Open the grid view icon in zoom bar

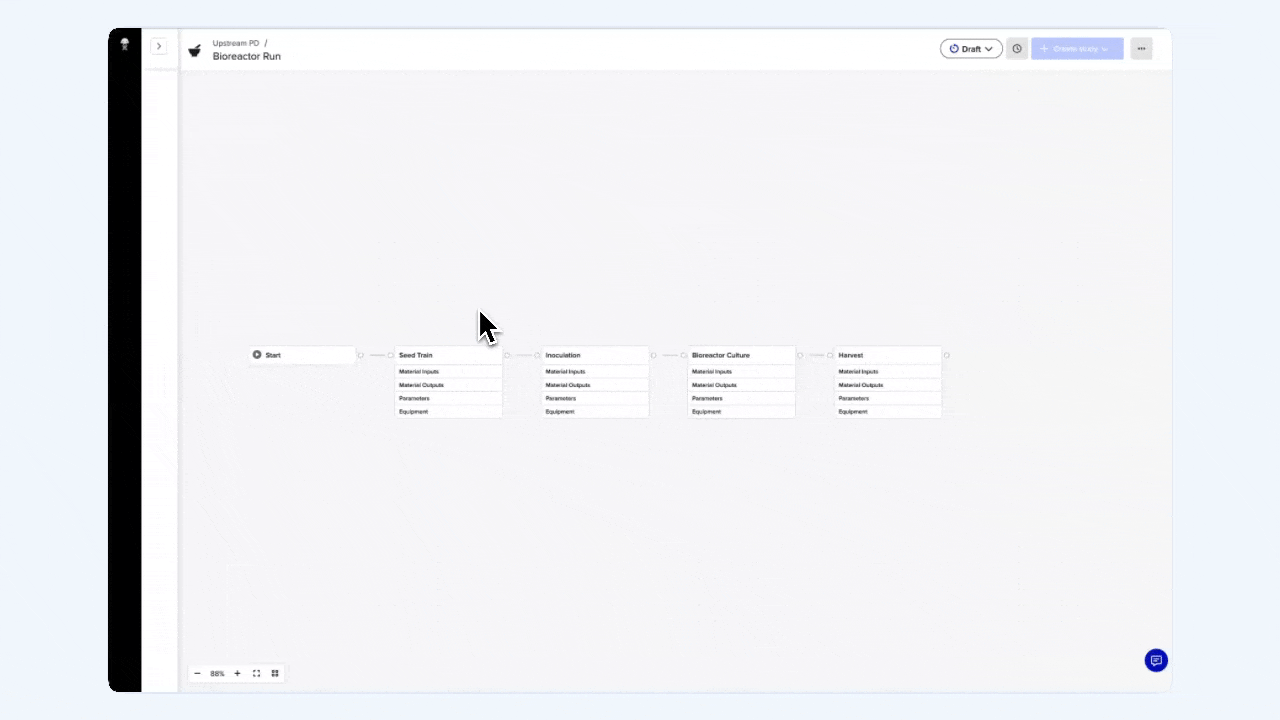[275, 673]
